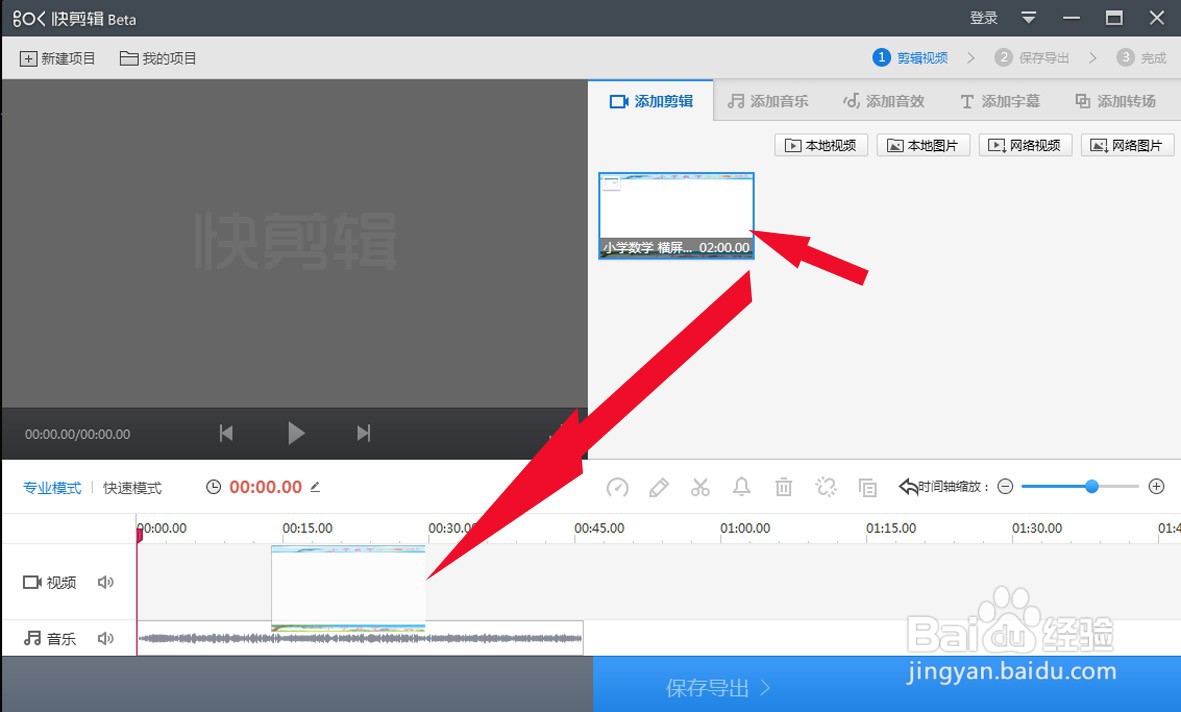This screenshot has width=1181, height=712.
Task: Click the timeline zoom slider handle
Action: [1091, 487]
